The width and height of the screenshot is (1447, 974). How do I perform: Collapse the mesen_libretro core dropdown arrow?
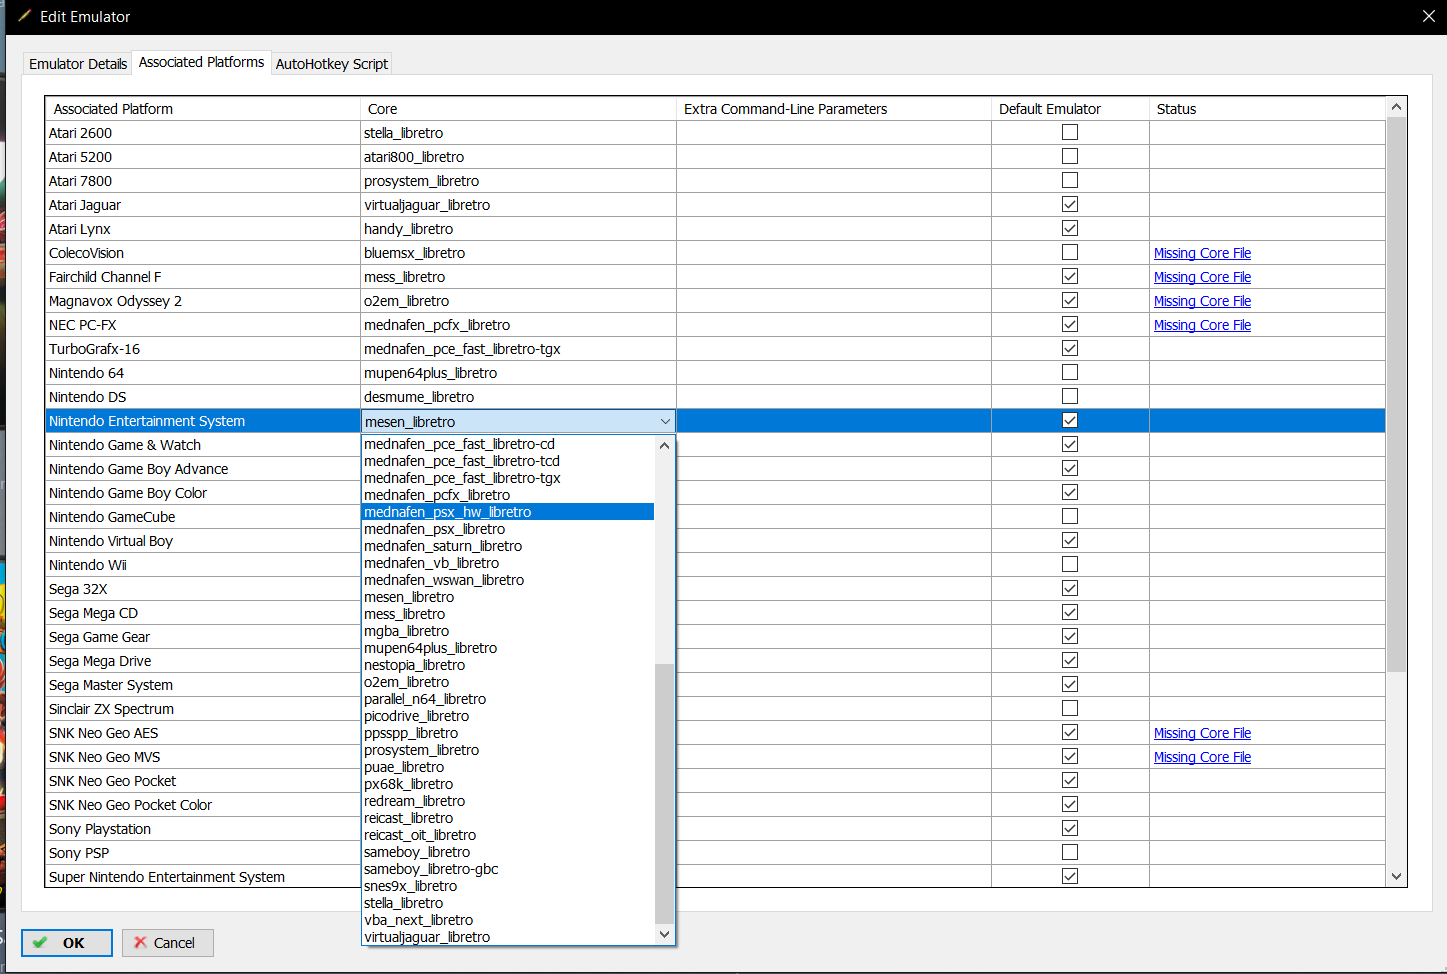[x=665, y=422]
